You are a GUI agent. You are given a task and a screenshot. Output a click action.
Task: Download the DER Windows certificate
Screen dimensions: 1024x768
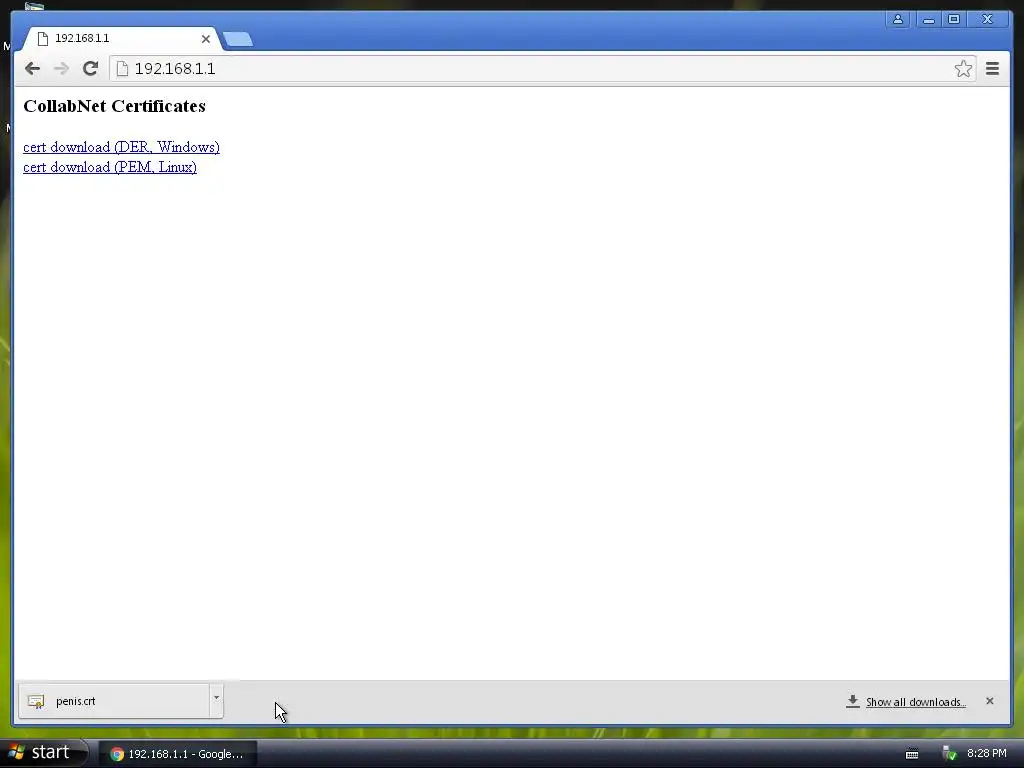(x=121, y=147)
